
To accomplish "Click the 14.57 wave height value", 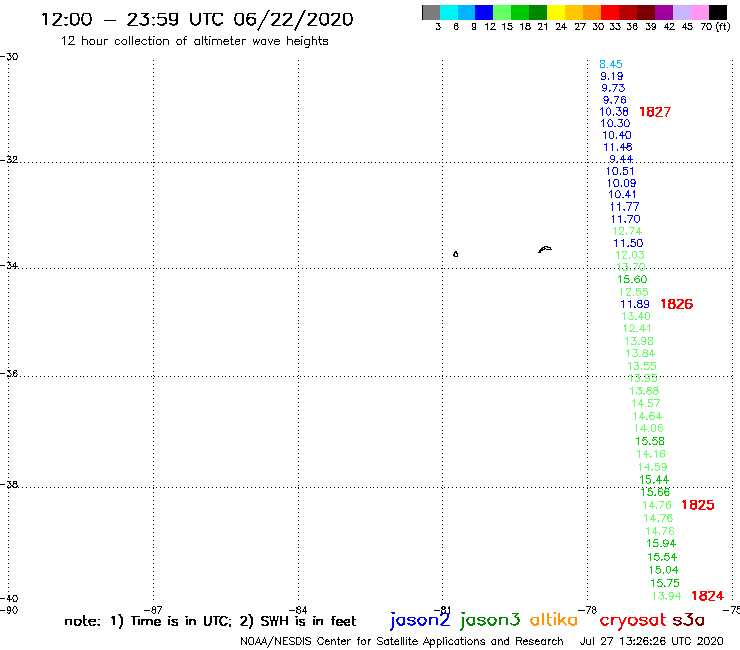I will point(646,404).
